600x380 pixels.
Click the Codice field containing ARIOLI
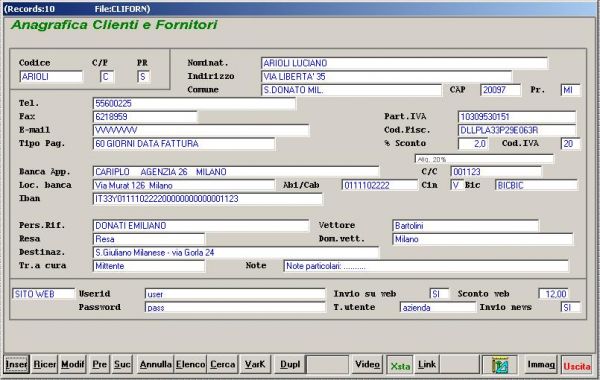pyautogui.click(x=51, y=77)
